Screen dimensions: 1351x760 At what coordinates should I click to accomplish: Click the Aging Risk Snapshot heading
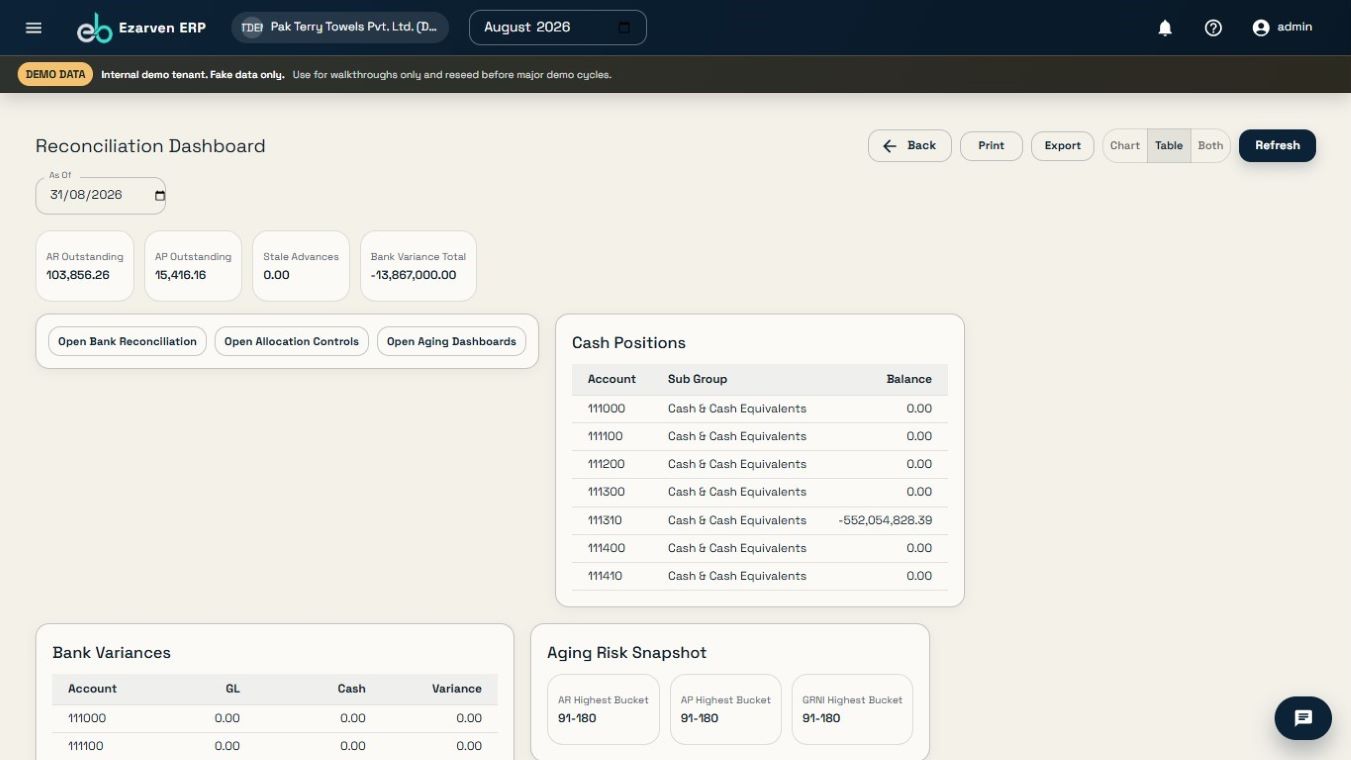tap(627, 653)
